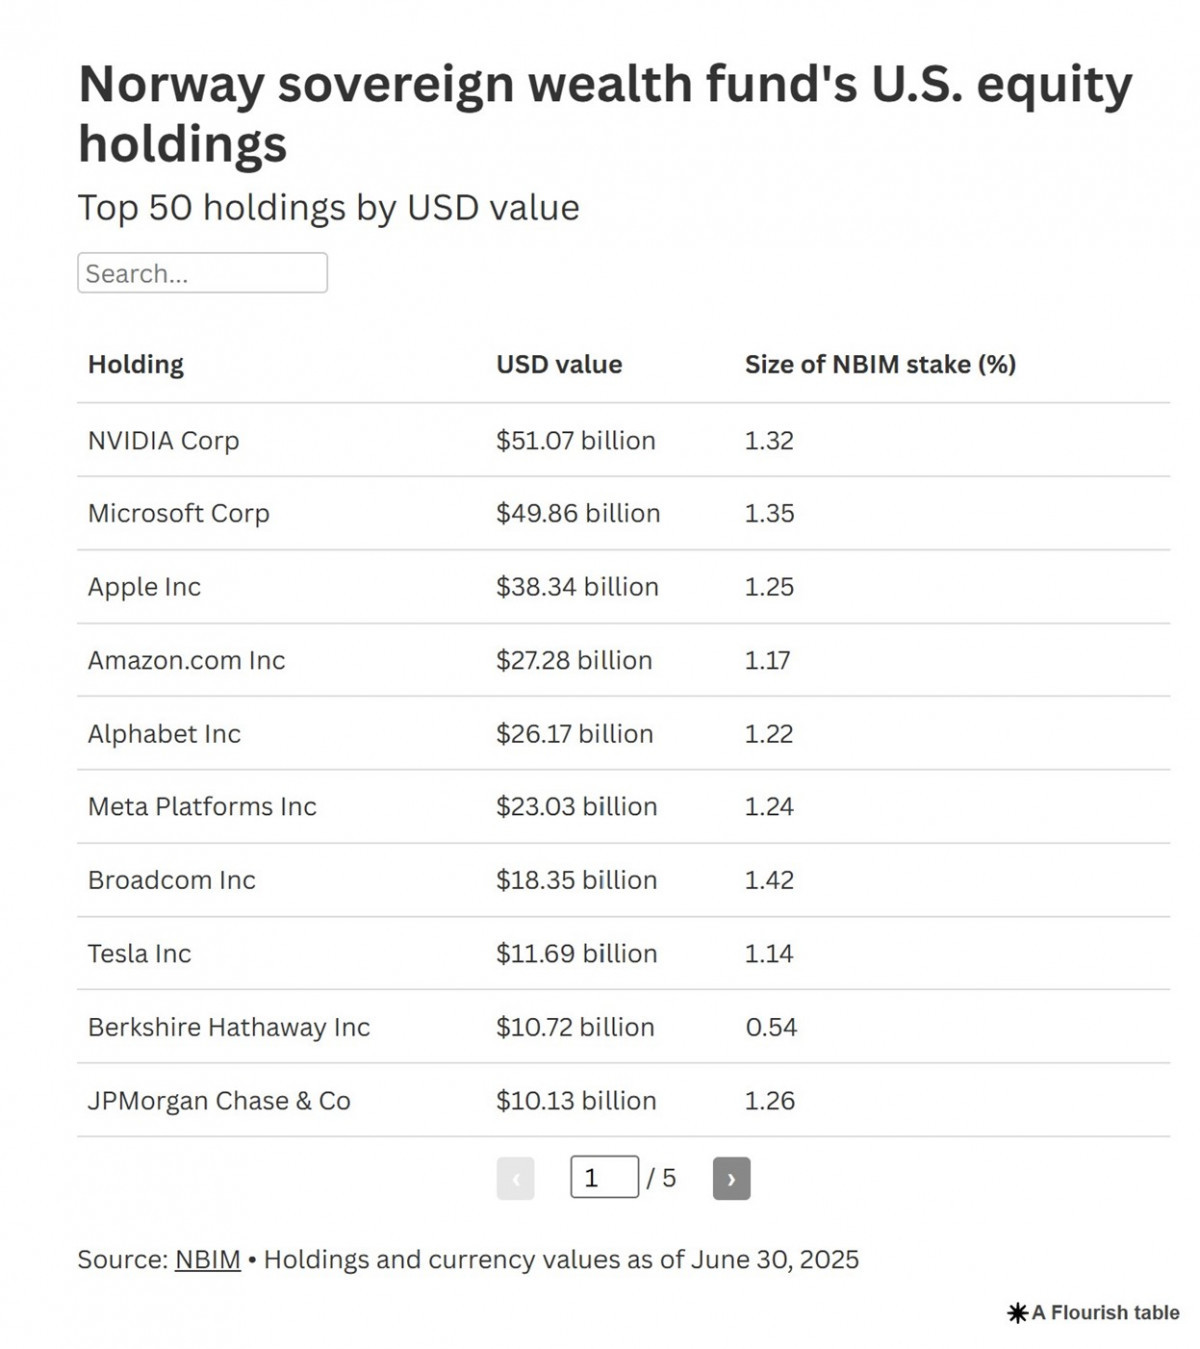Click the Amazon.com Inc holding cell
This screenshot has width=1200, height=1349.
point(187,660)
